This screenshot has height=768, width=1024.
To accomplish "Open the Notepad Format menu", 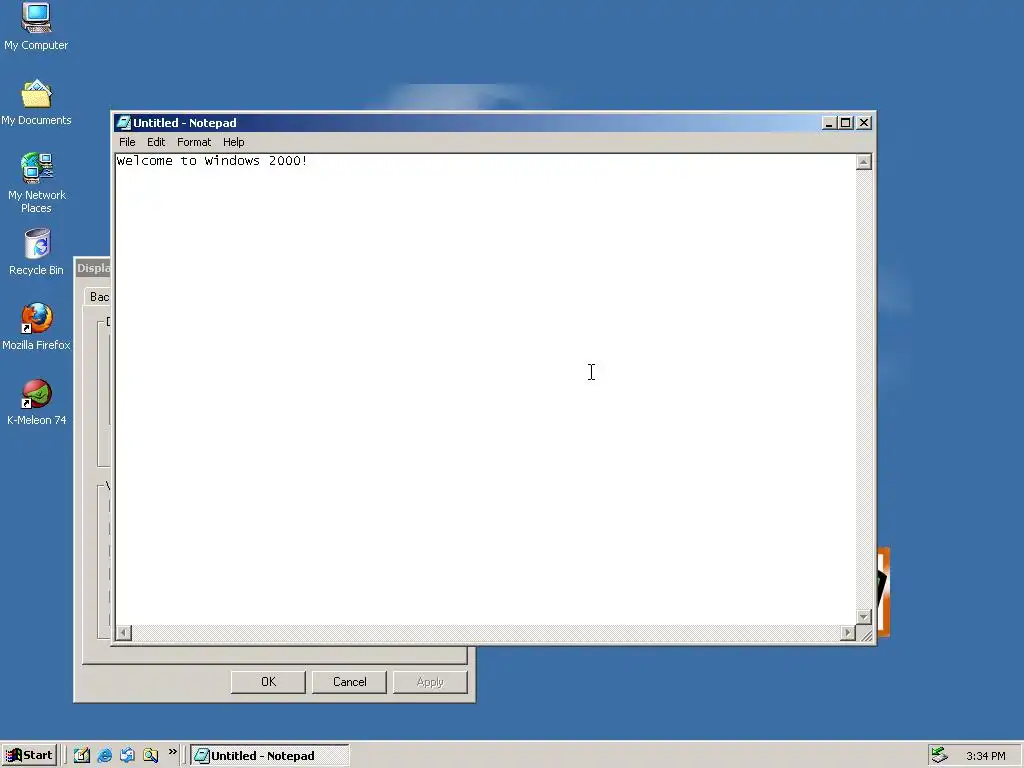I will [x=194, y=142].
